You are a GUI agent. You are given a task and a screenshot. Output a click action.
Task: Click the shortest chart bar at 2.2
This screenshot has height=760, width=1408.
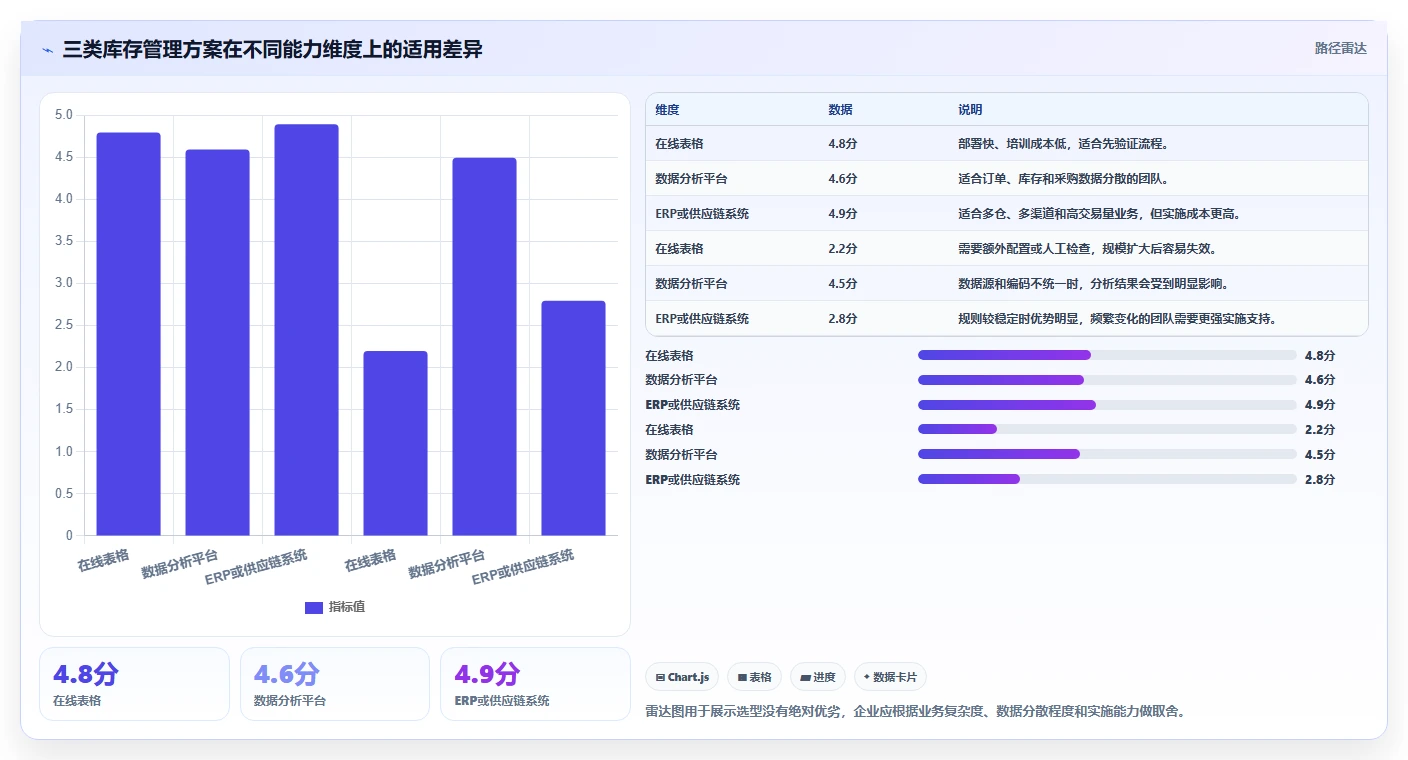click(x=396, y=443)
